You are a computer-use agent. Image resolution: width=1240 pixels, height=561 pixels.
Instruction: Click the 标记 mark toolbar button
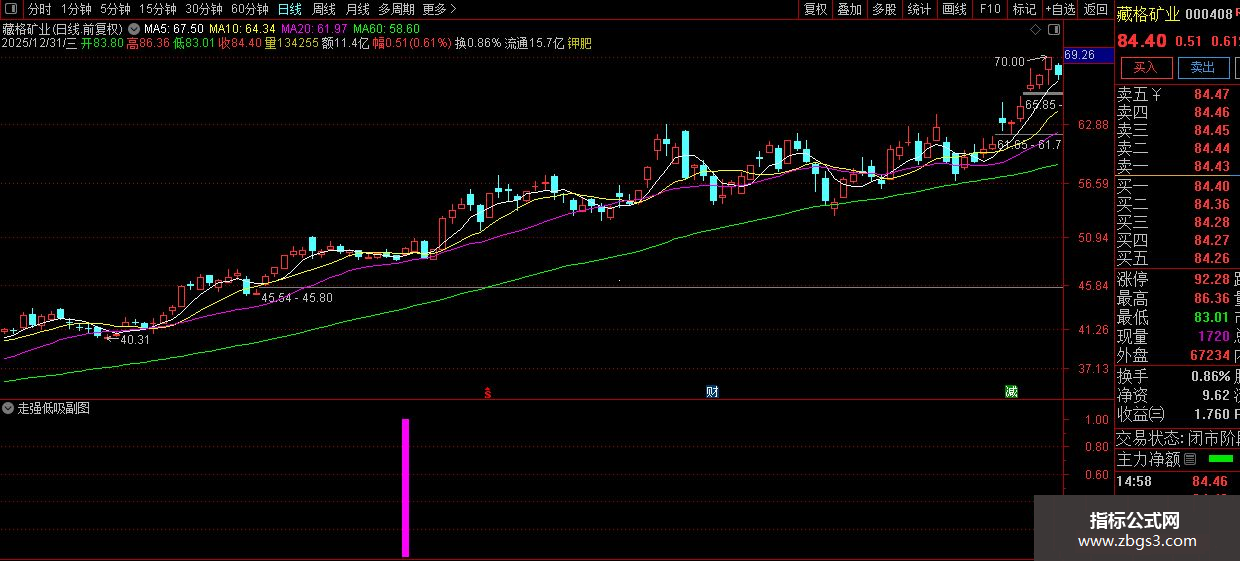coord(1024,9)
